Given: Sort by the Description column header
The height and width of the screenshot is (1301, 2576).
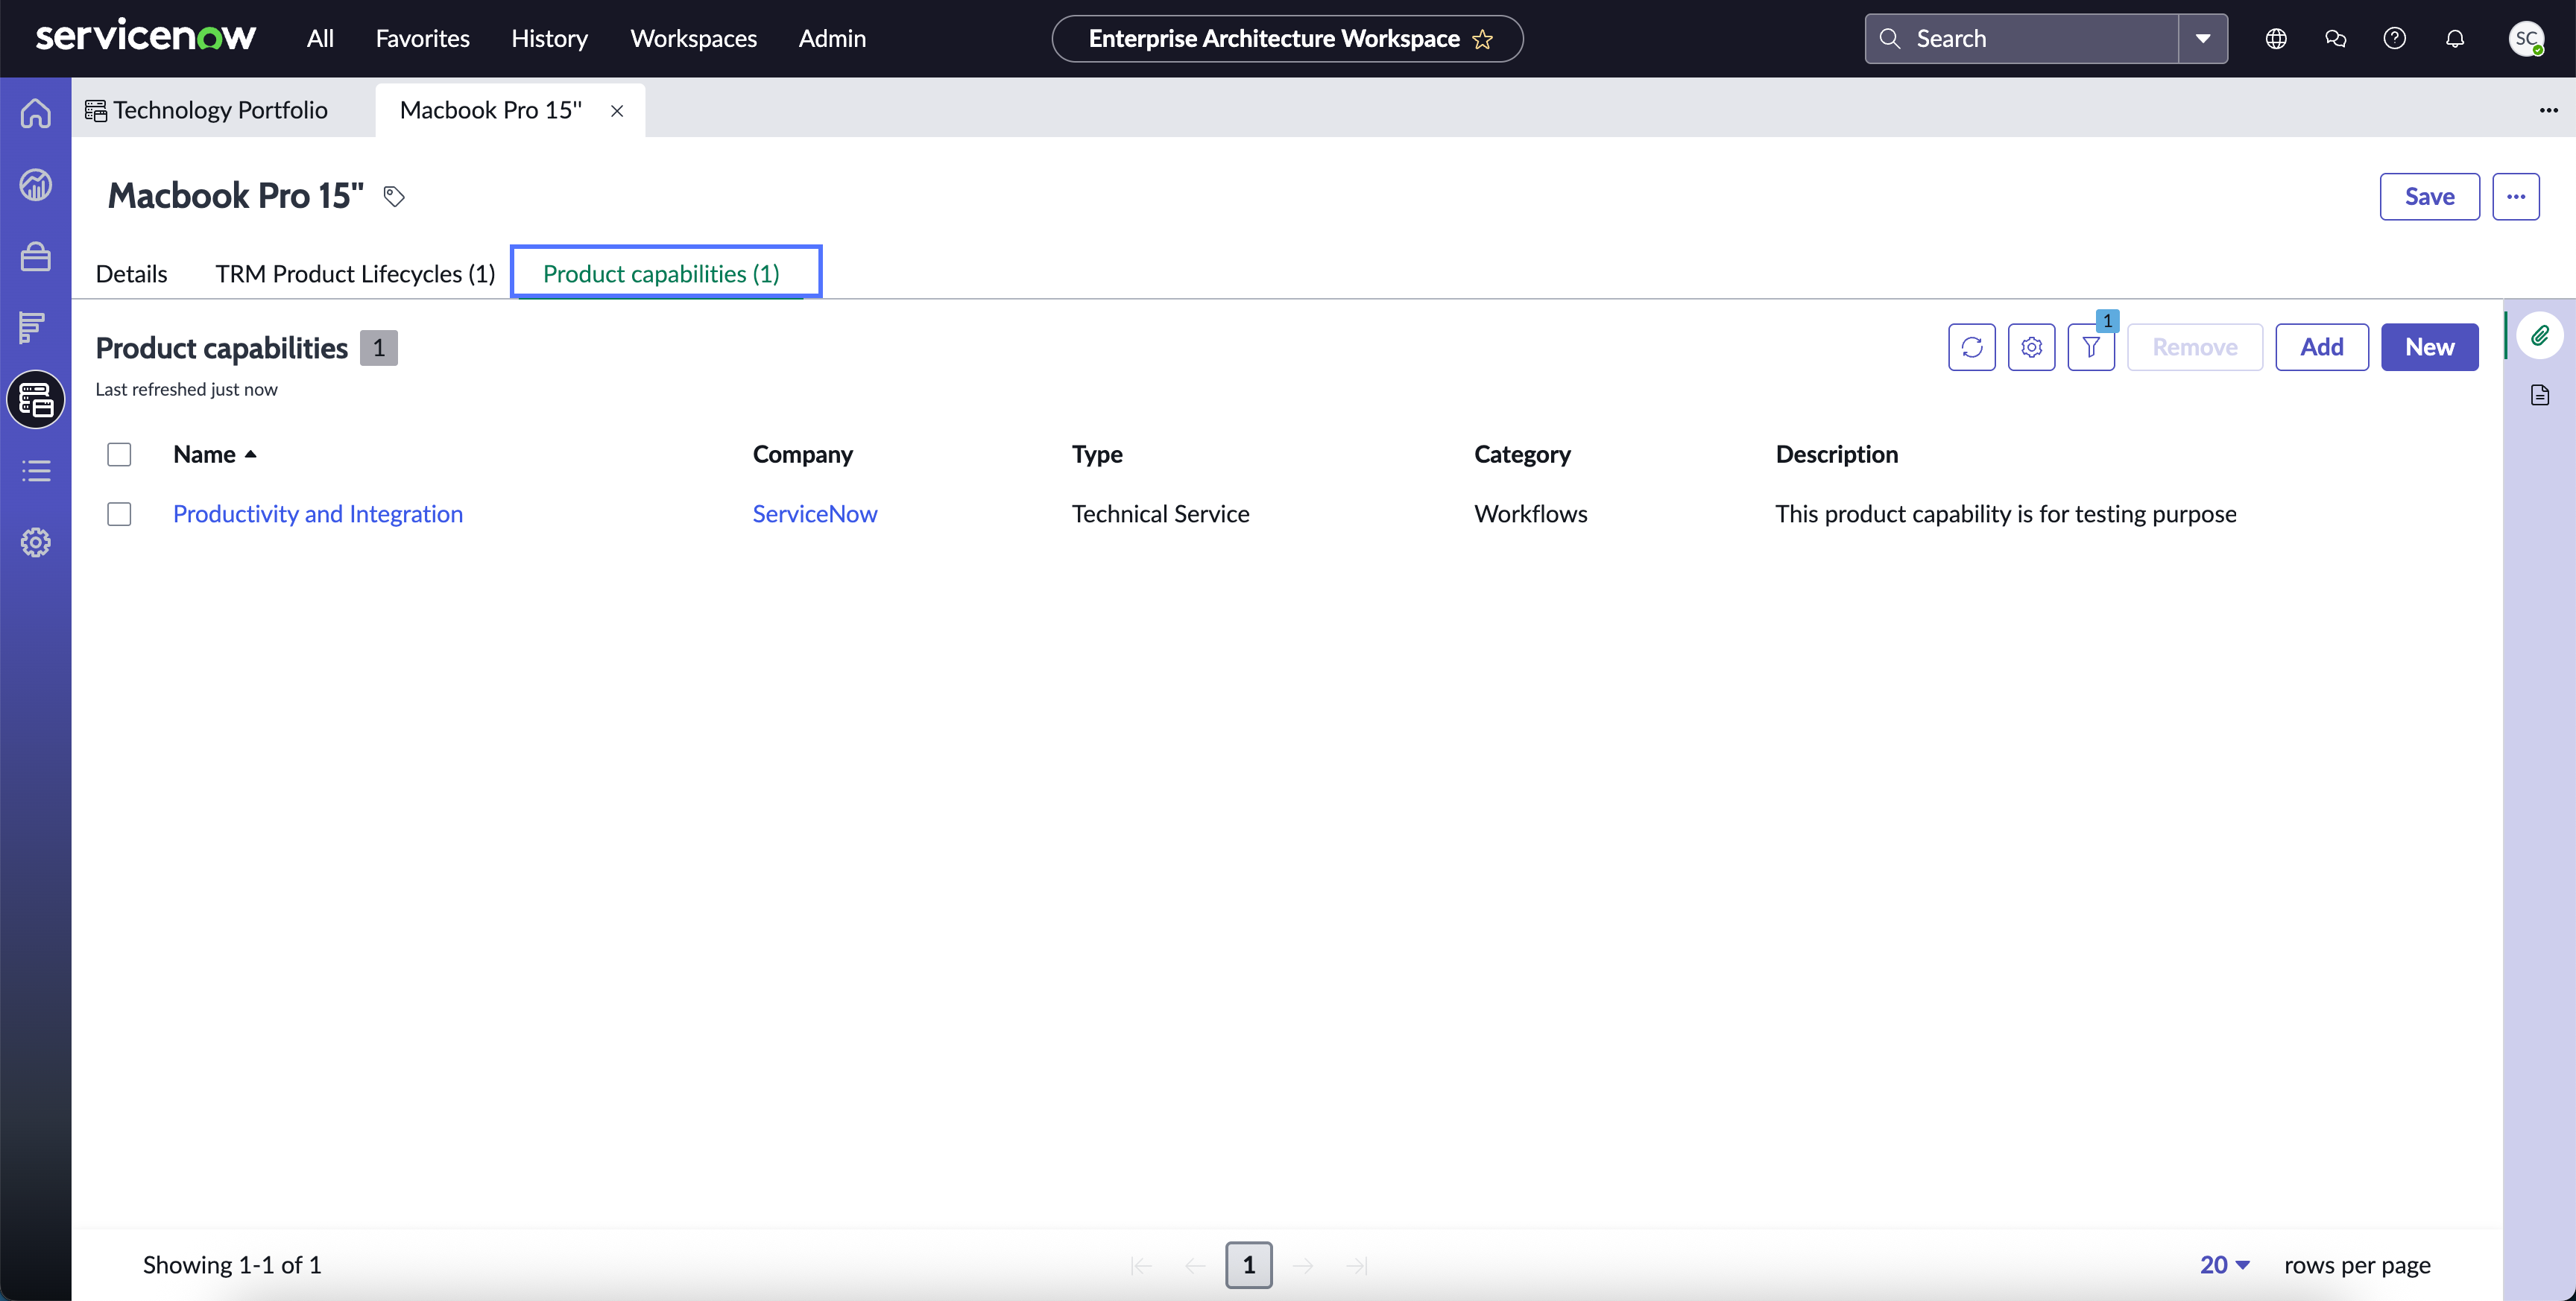Looking at the screenshot, I should [x=1836, y=455].
